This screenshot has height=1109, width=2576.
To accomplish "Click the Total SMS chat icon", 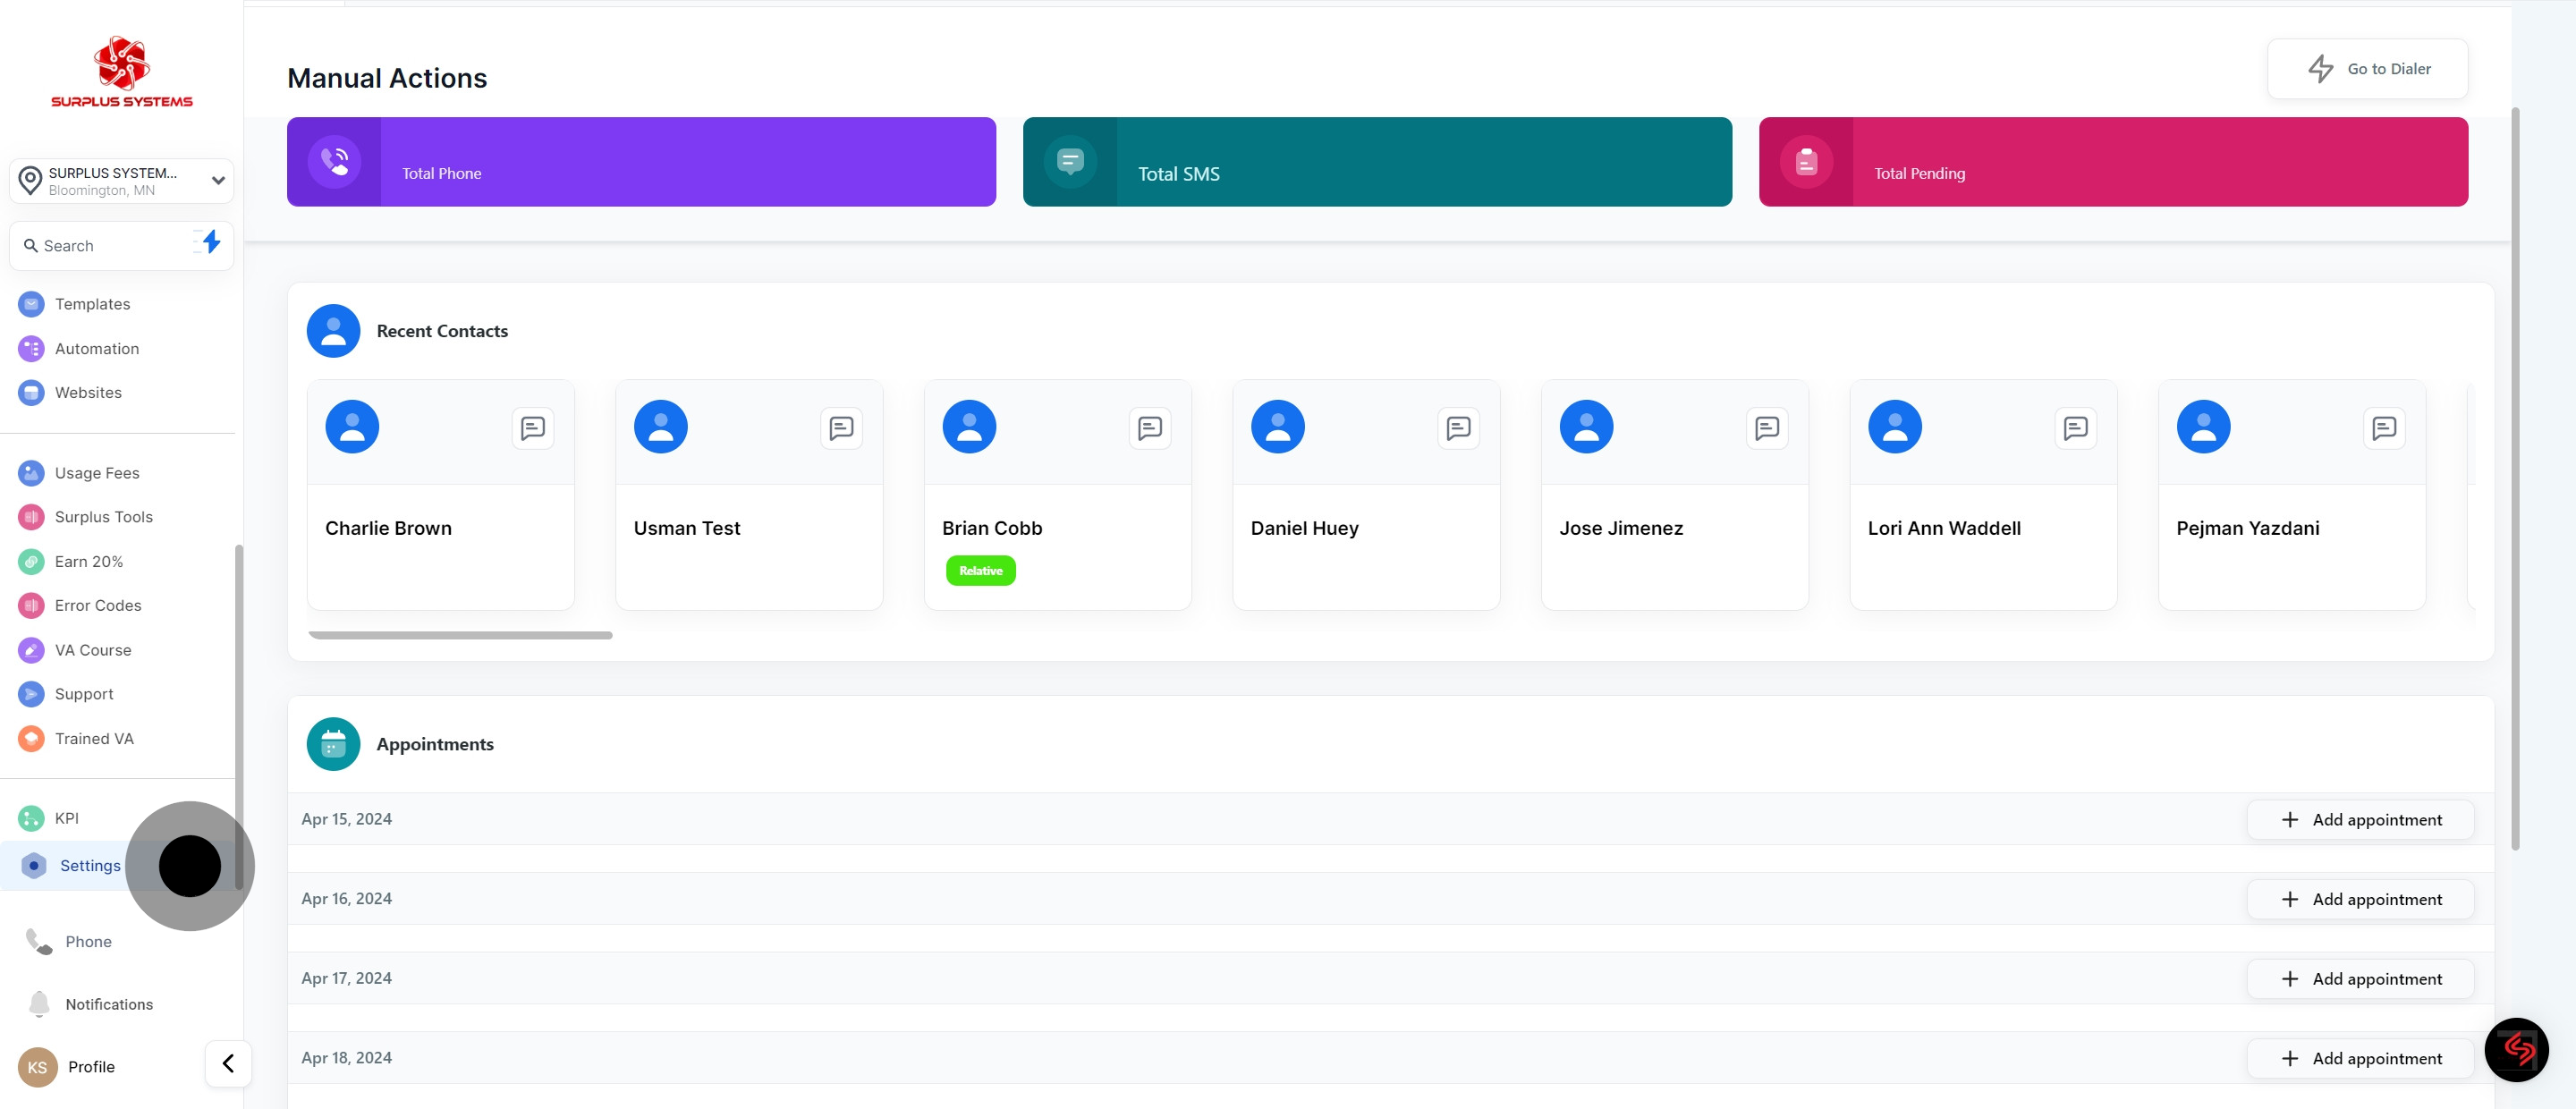I will [1070, 162].
